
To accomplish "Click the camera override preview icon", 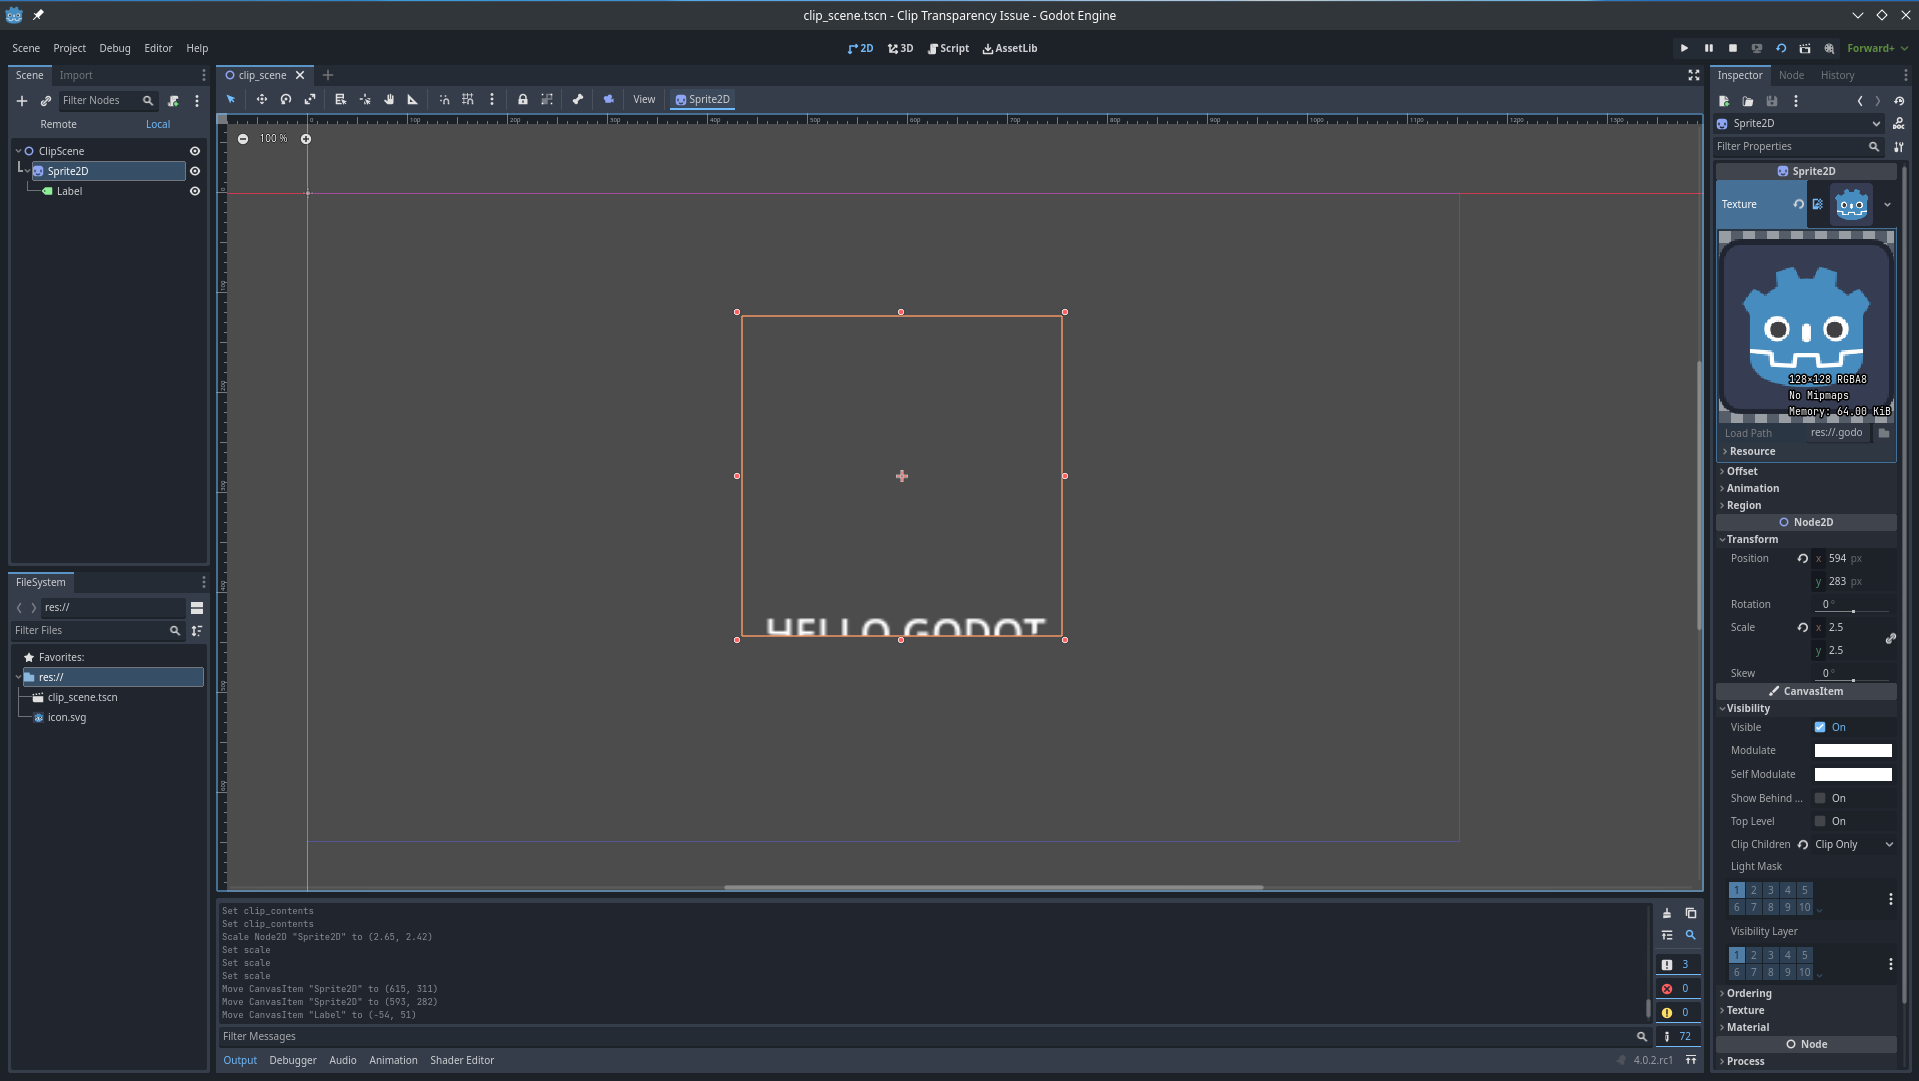I will 608,99.
